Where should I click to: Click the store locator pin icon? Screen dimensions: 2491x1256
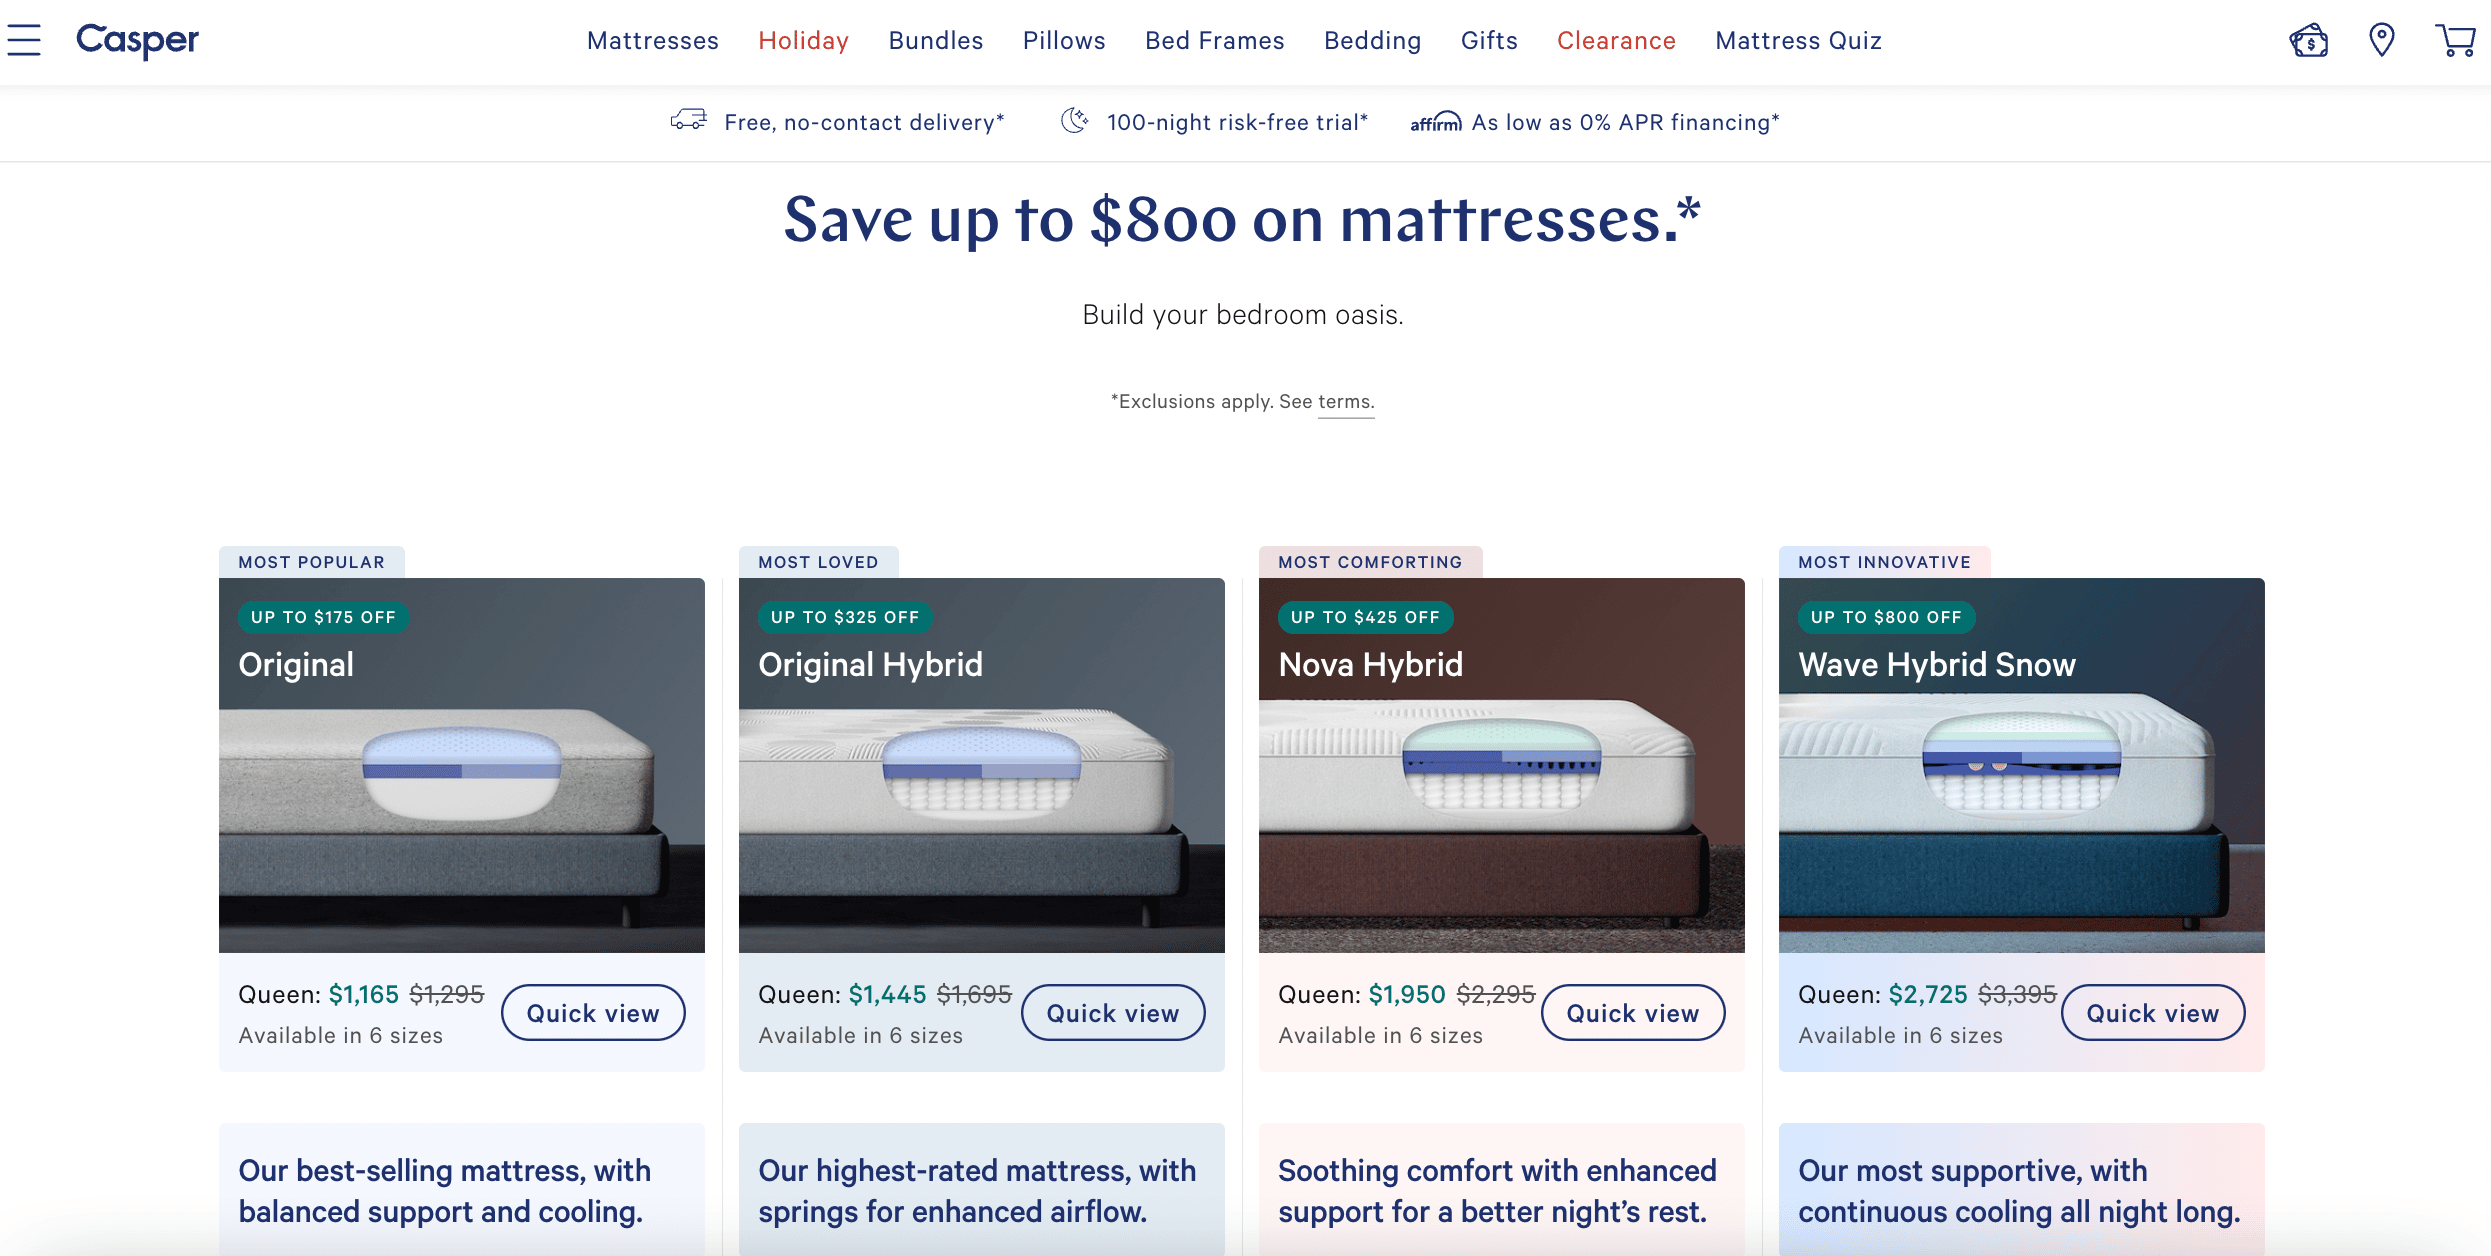pyautogui.click(x=2382, y=40)
